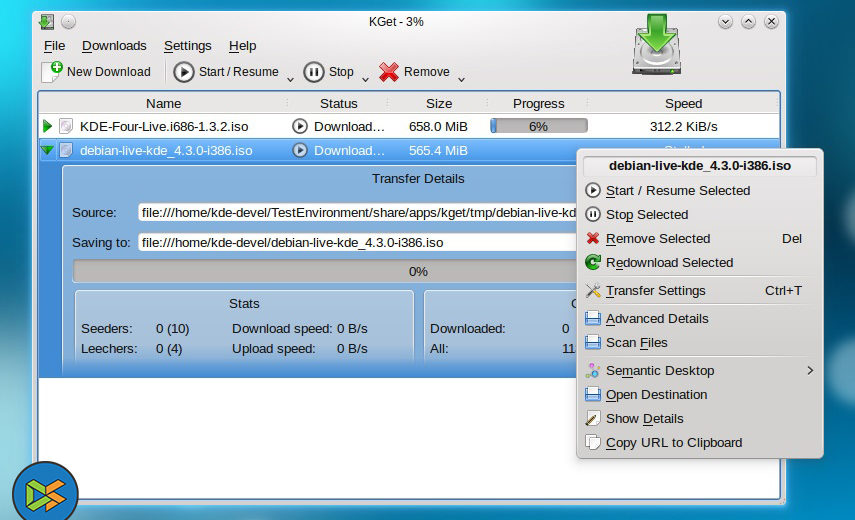Screen dimensions: 855x520
Task: Click the 565.4 MiB size cell
Action: (x=438, y=150)
